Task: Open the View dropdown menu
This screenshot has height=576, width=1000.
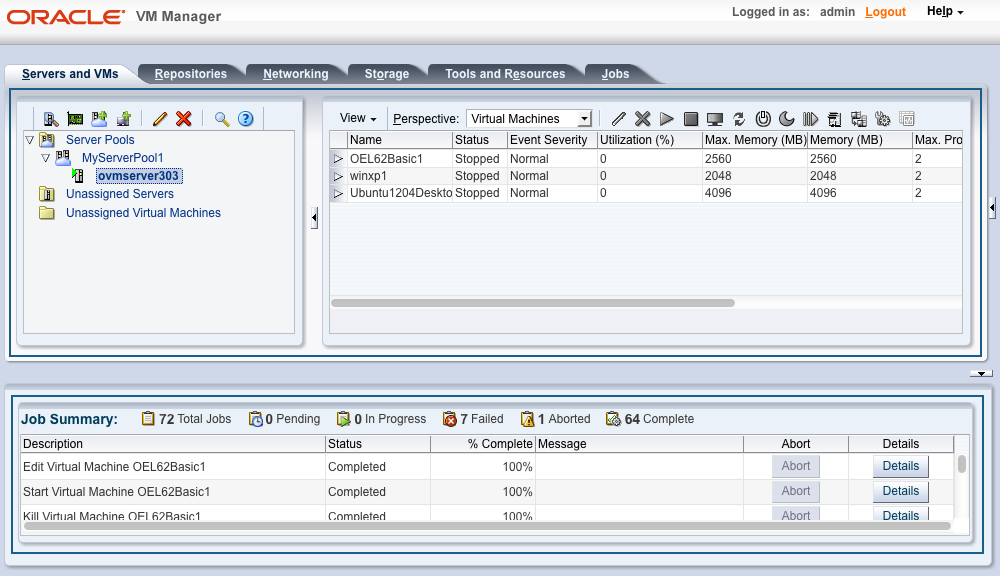Action: coord(358,118)
